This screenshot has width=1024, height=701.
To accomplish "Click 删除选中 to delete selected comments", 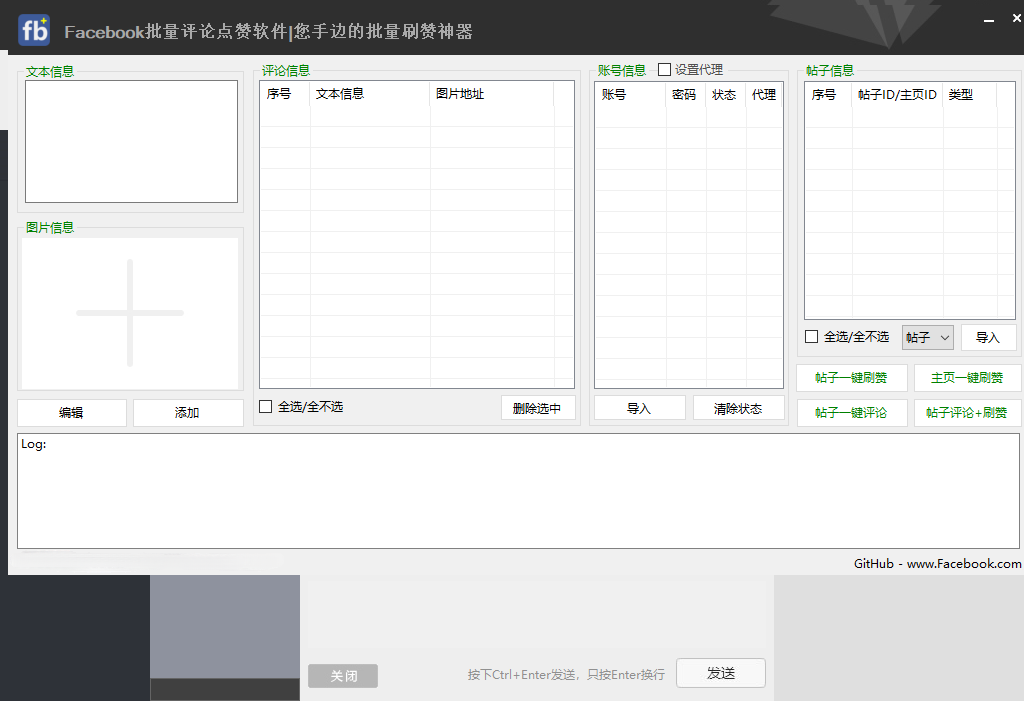I will [538, 408].
